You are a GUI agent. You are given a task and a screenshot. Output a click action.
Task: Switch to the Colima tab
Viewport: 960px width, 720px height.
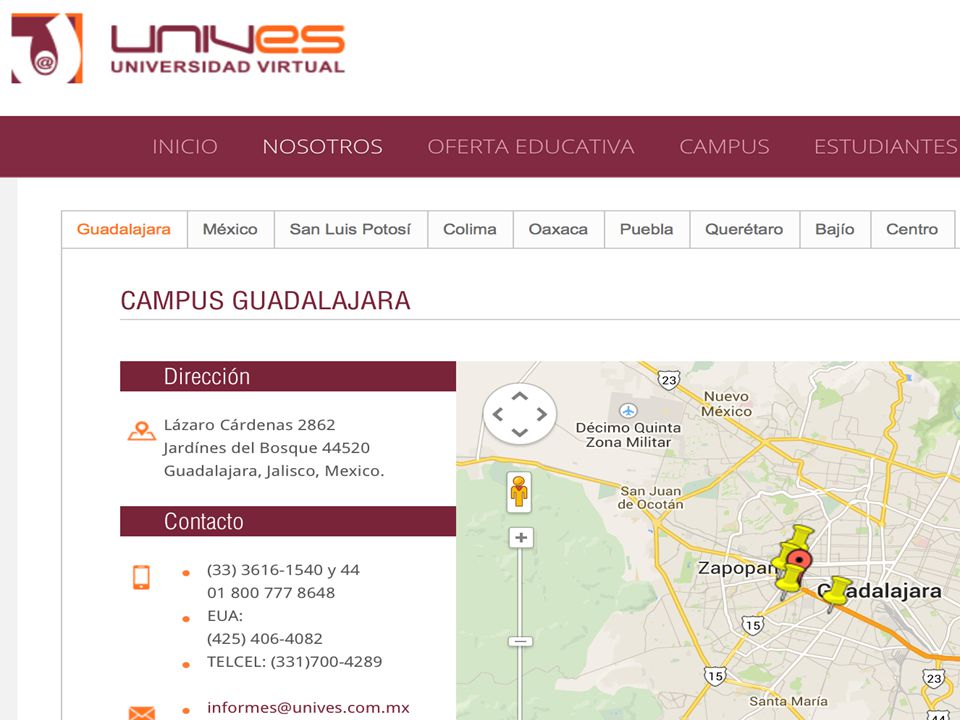(470, 230)
